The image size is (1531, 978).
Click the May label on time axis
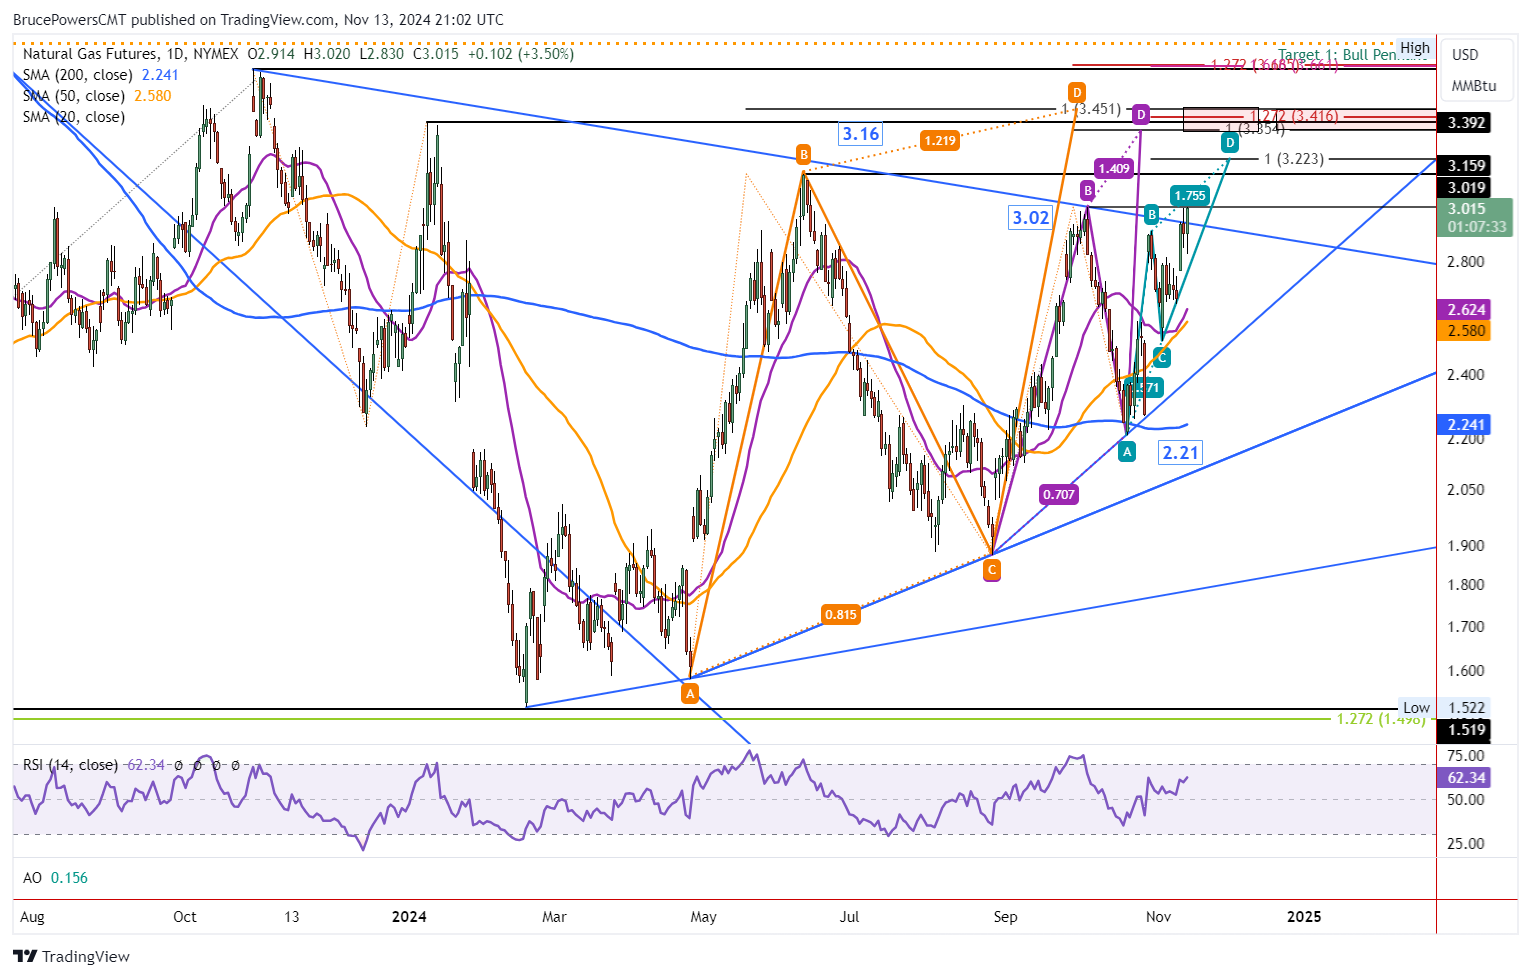coord(703,917)
